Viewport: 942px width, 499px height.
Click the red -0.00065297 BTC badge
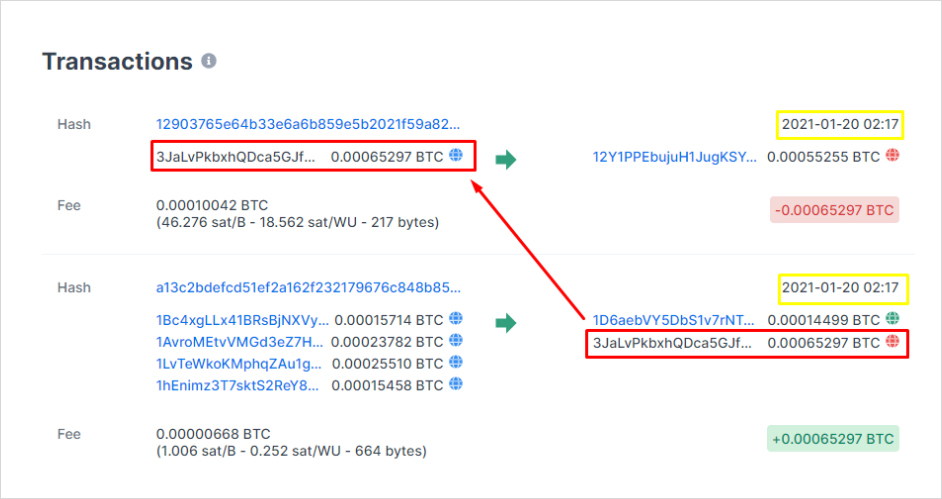click(834, 210)
